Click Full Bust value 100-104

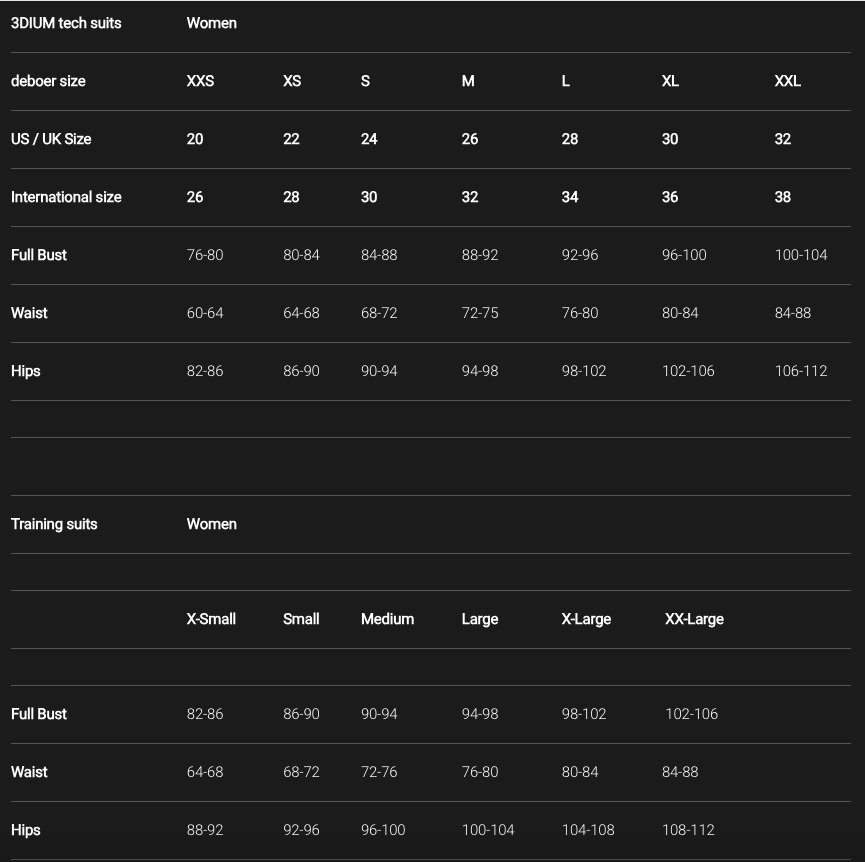pos(801,255)
